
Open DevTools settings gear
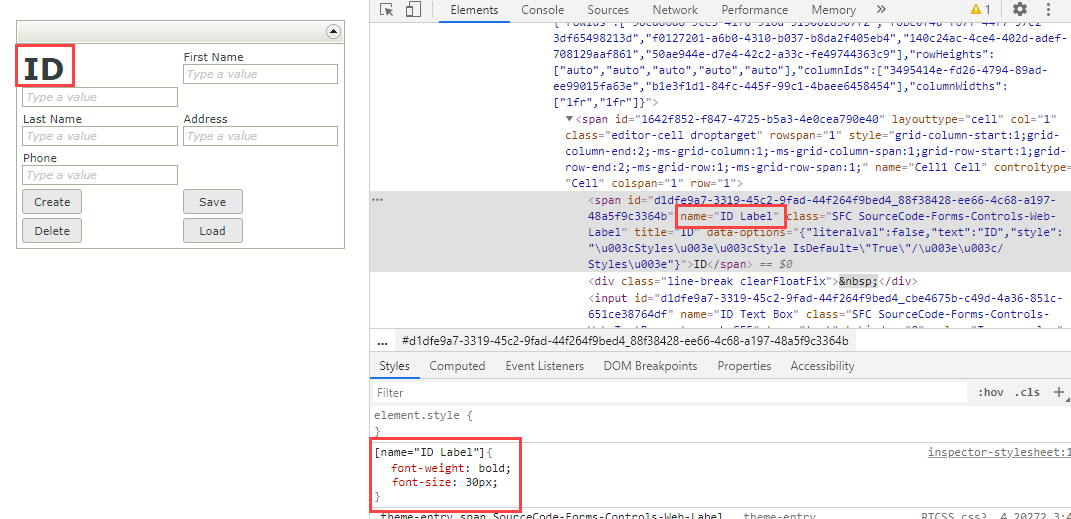[1019, 10]
